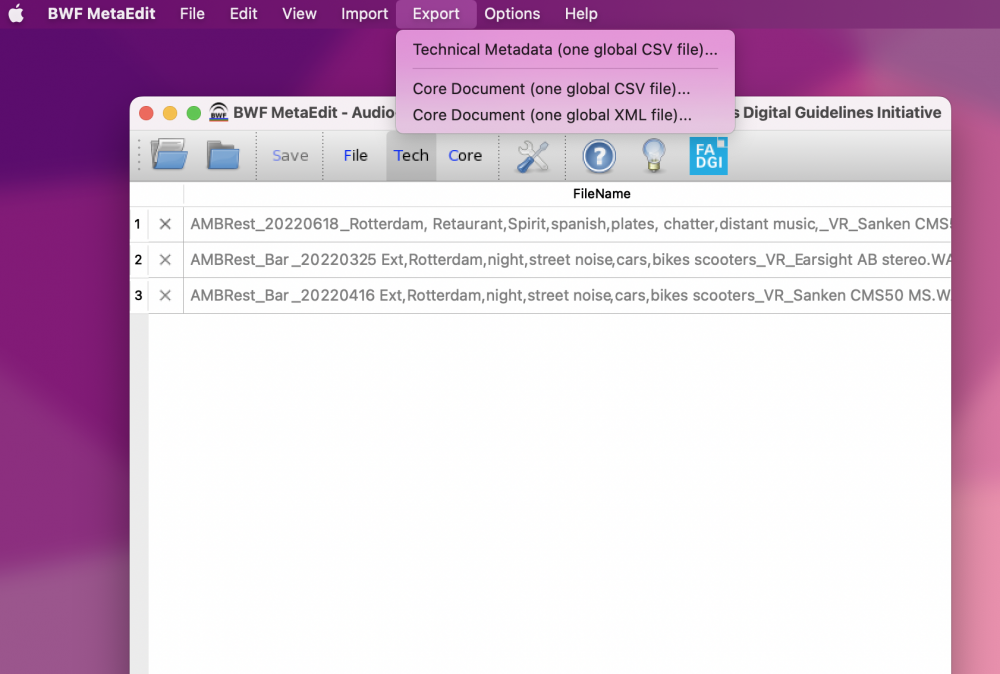This screenshot has height=674, width=1000.
Task: Click the FADGI logo icon
Action: [708, 156]
